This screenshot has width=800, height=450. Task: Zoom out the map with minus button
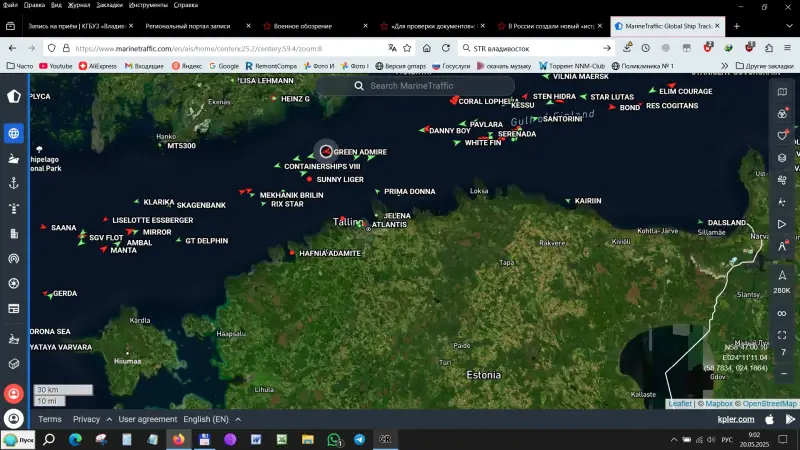coord(784,373)
